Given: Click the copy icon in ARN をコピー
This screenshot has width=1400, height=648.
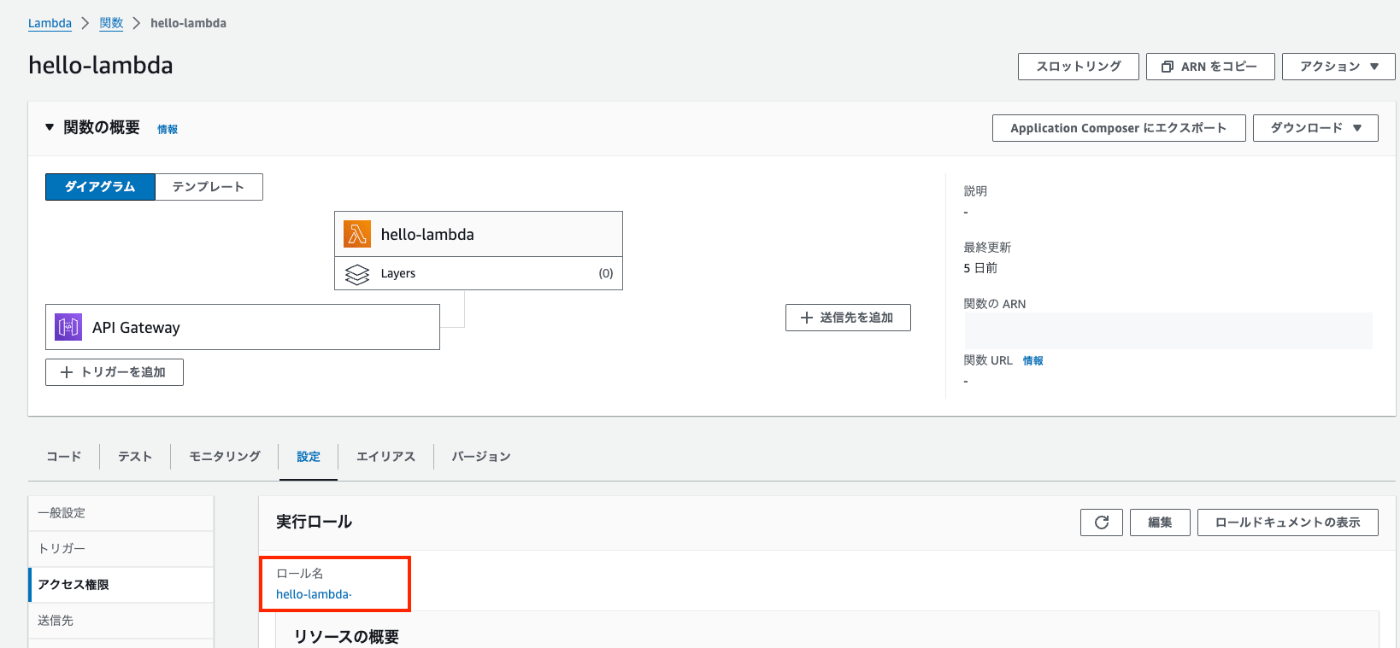Looking at the screenshot, I should (1167, 67).
